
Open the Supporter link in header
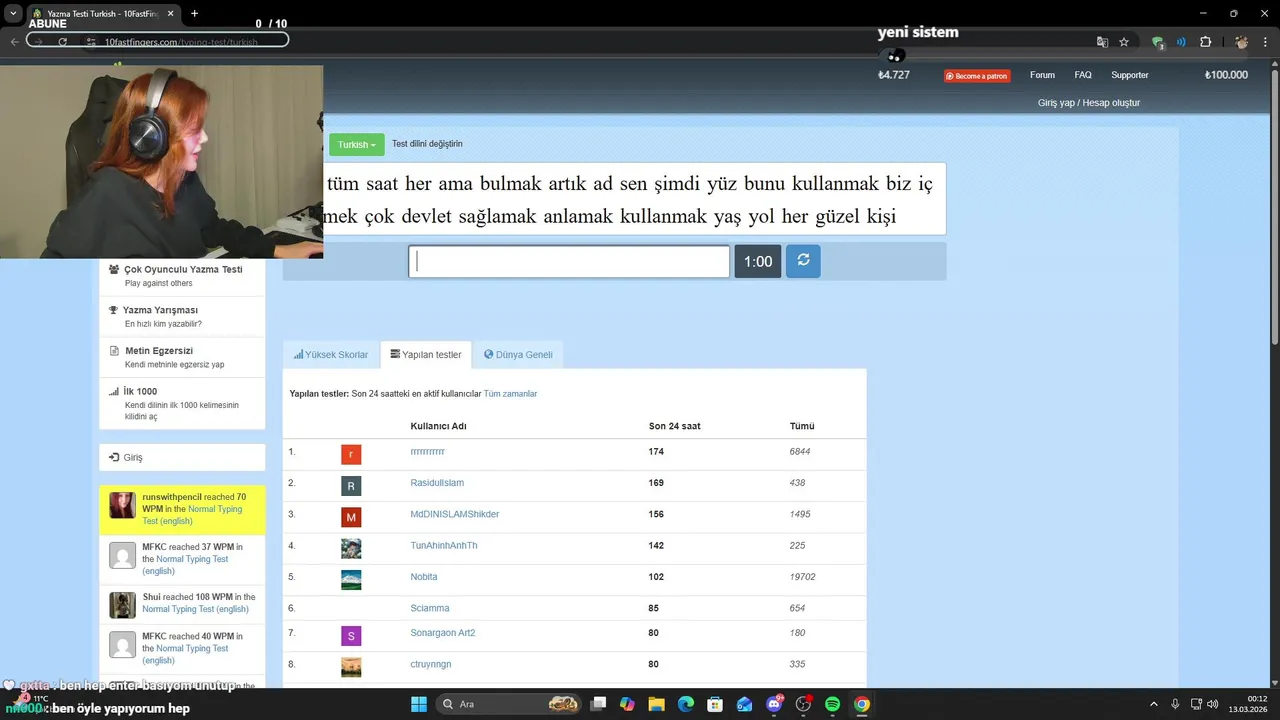[x=1130, y=75]
